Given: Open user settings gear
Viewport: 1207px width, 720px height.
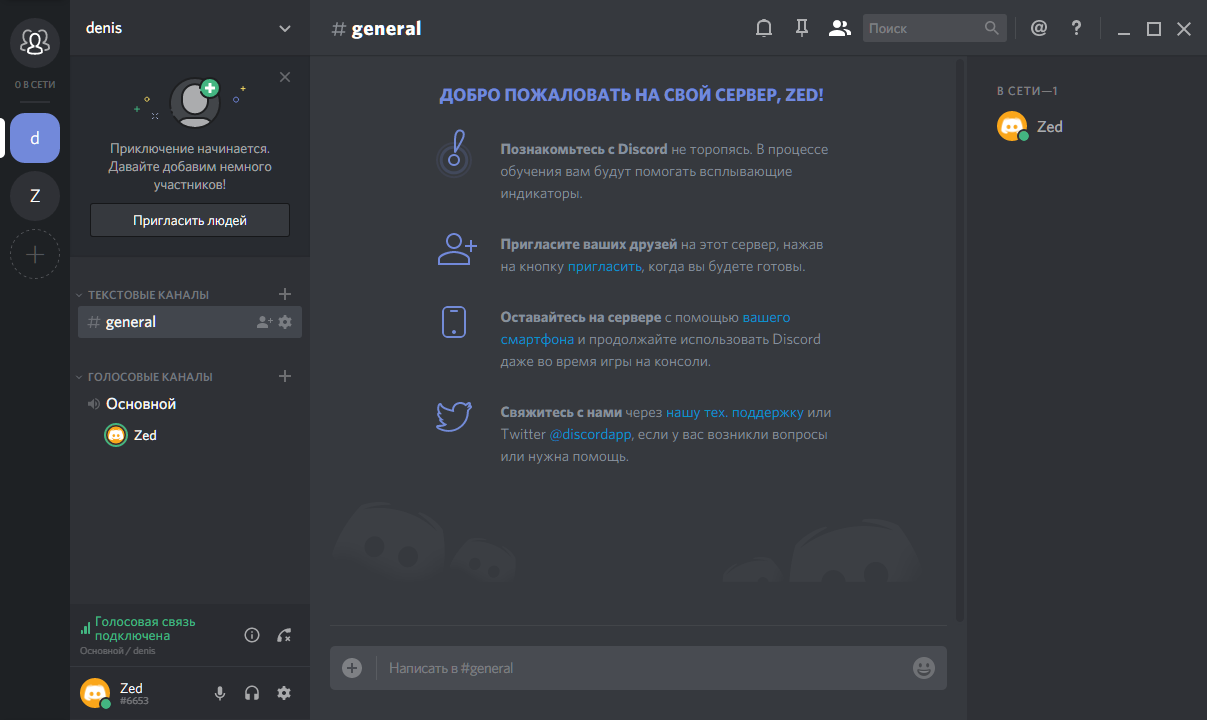Looking at the screenshot, I should 284,693.
